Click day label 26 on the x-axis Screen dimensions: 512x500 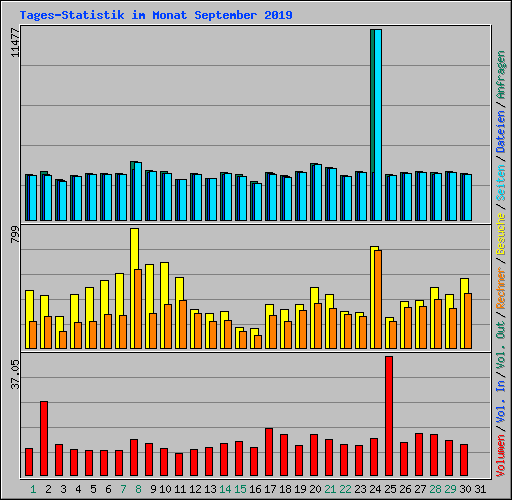pyautogui.click(x=405, y=489)
